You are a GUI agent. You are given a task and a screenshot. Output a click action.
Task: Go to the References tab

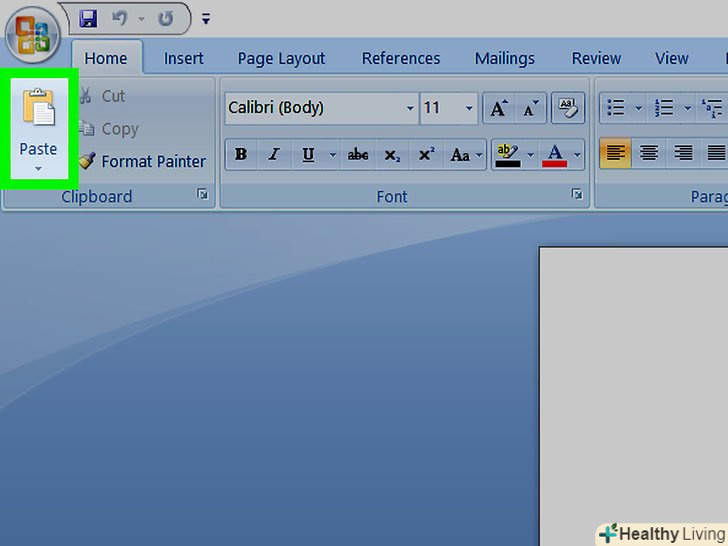point(401,58)
